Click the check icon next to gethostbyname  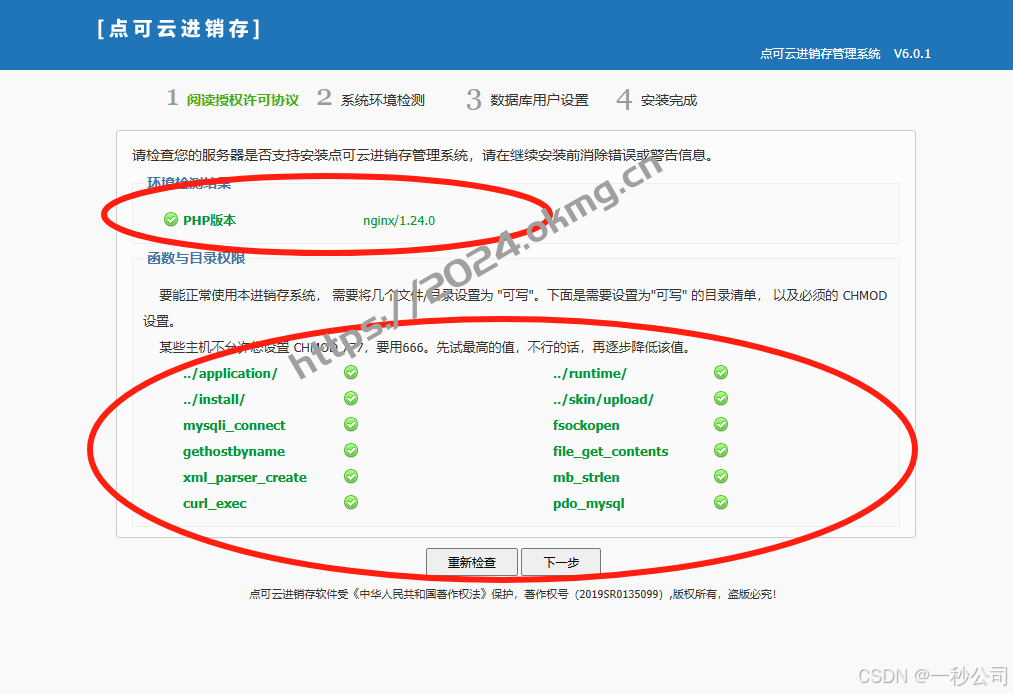[x=350, y=450]
